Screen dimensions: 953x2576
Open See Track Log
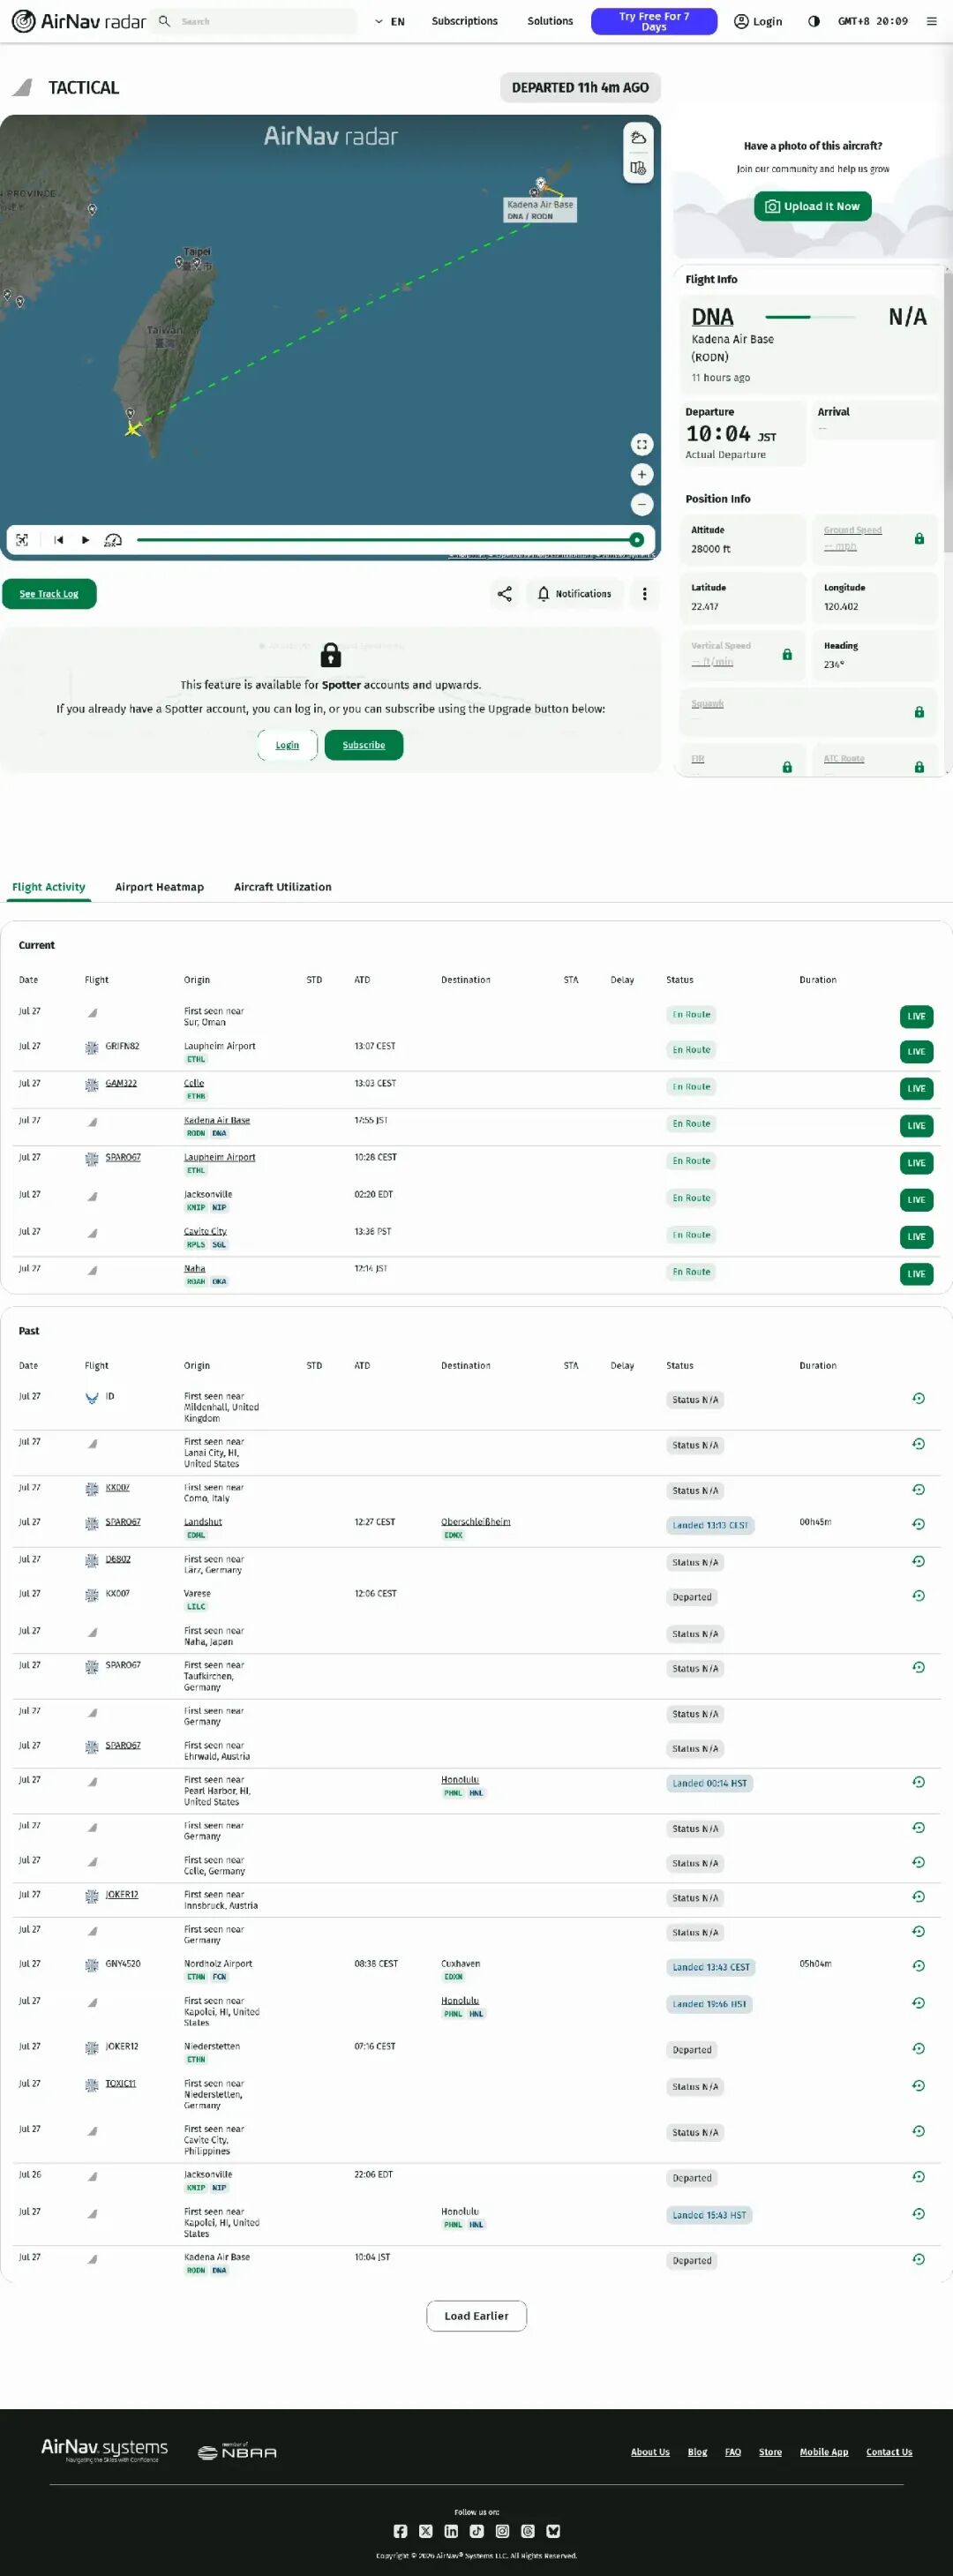(49, 594)
